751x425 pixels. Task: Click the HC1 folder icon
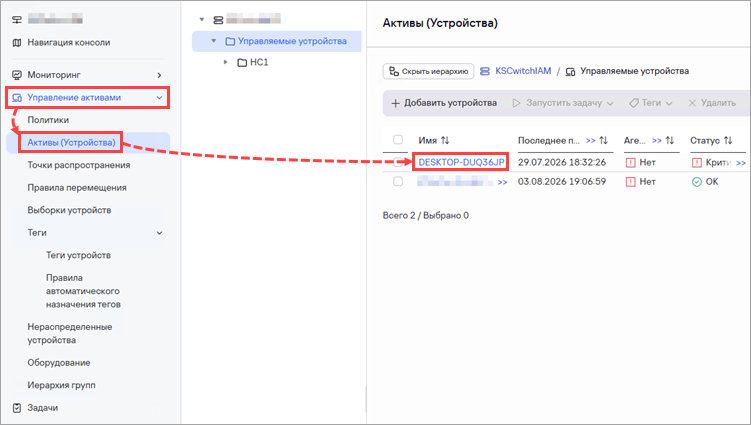[242, 62]
